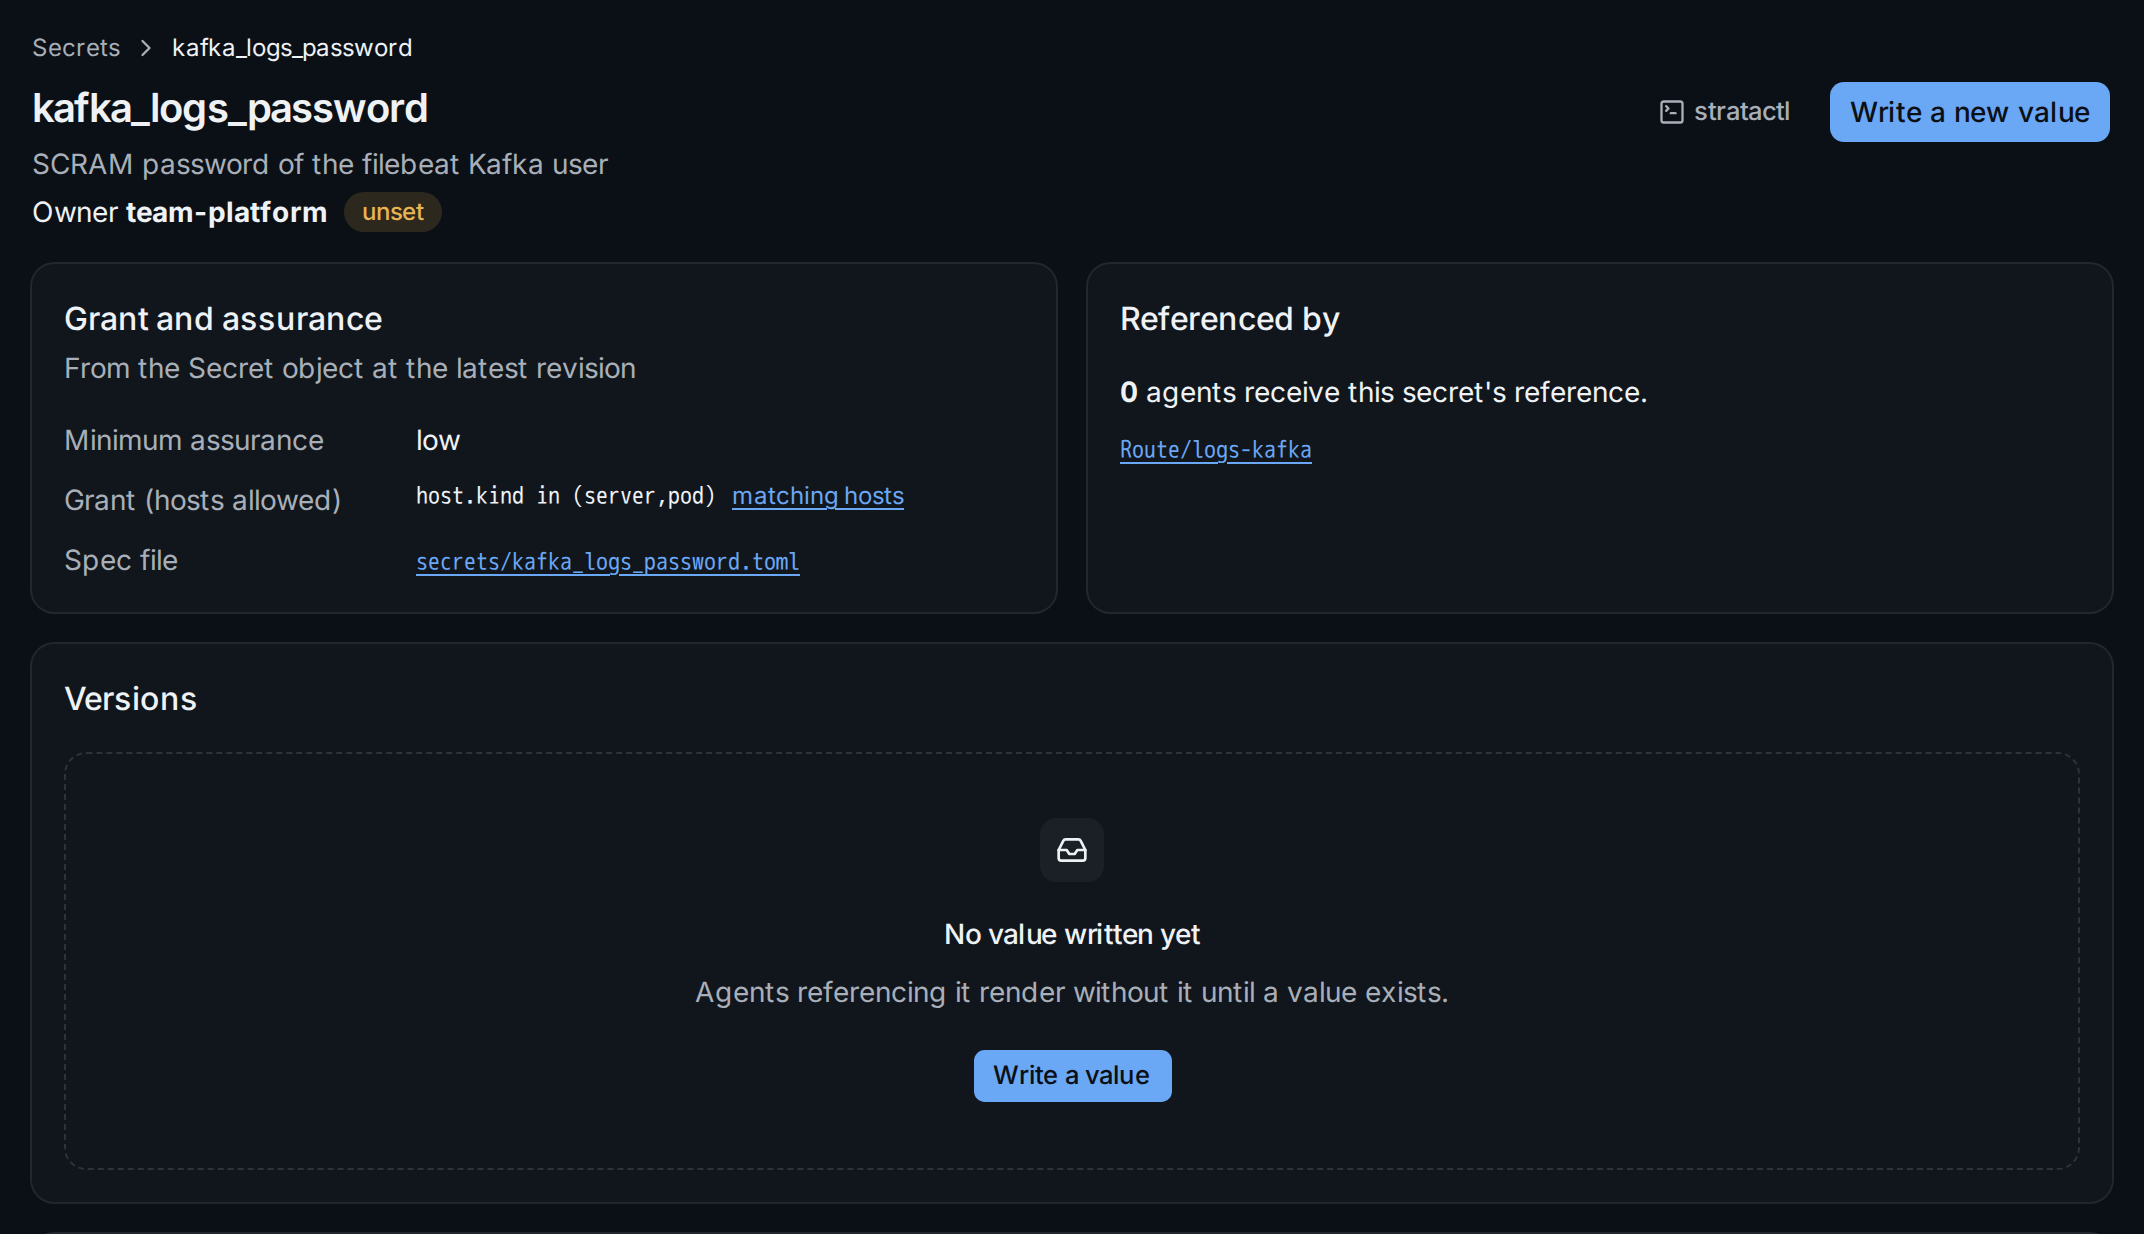Click the 'Grant (hosts allowed)' label
This screenshot has width=2144, height=1234.
point(203,500)
